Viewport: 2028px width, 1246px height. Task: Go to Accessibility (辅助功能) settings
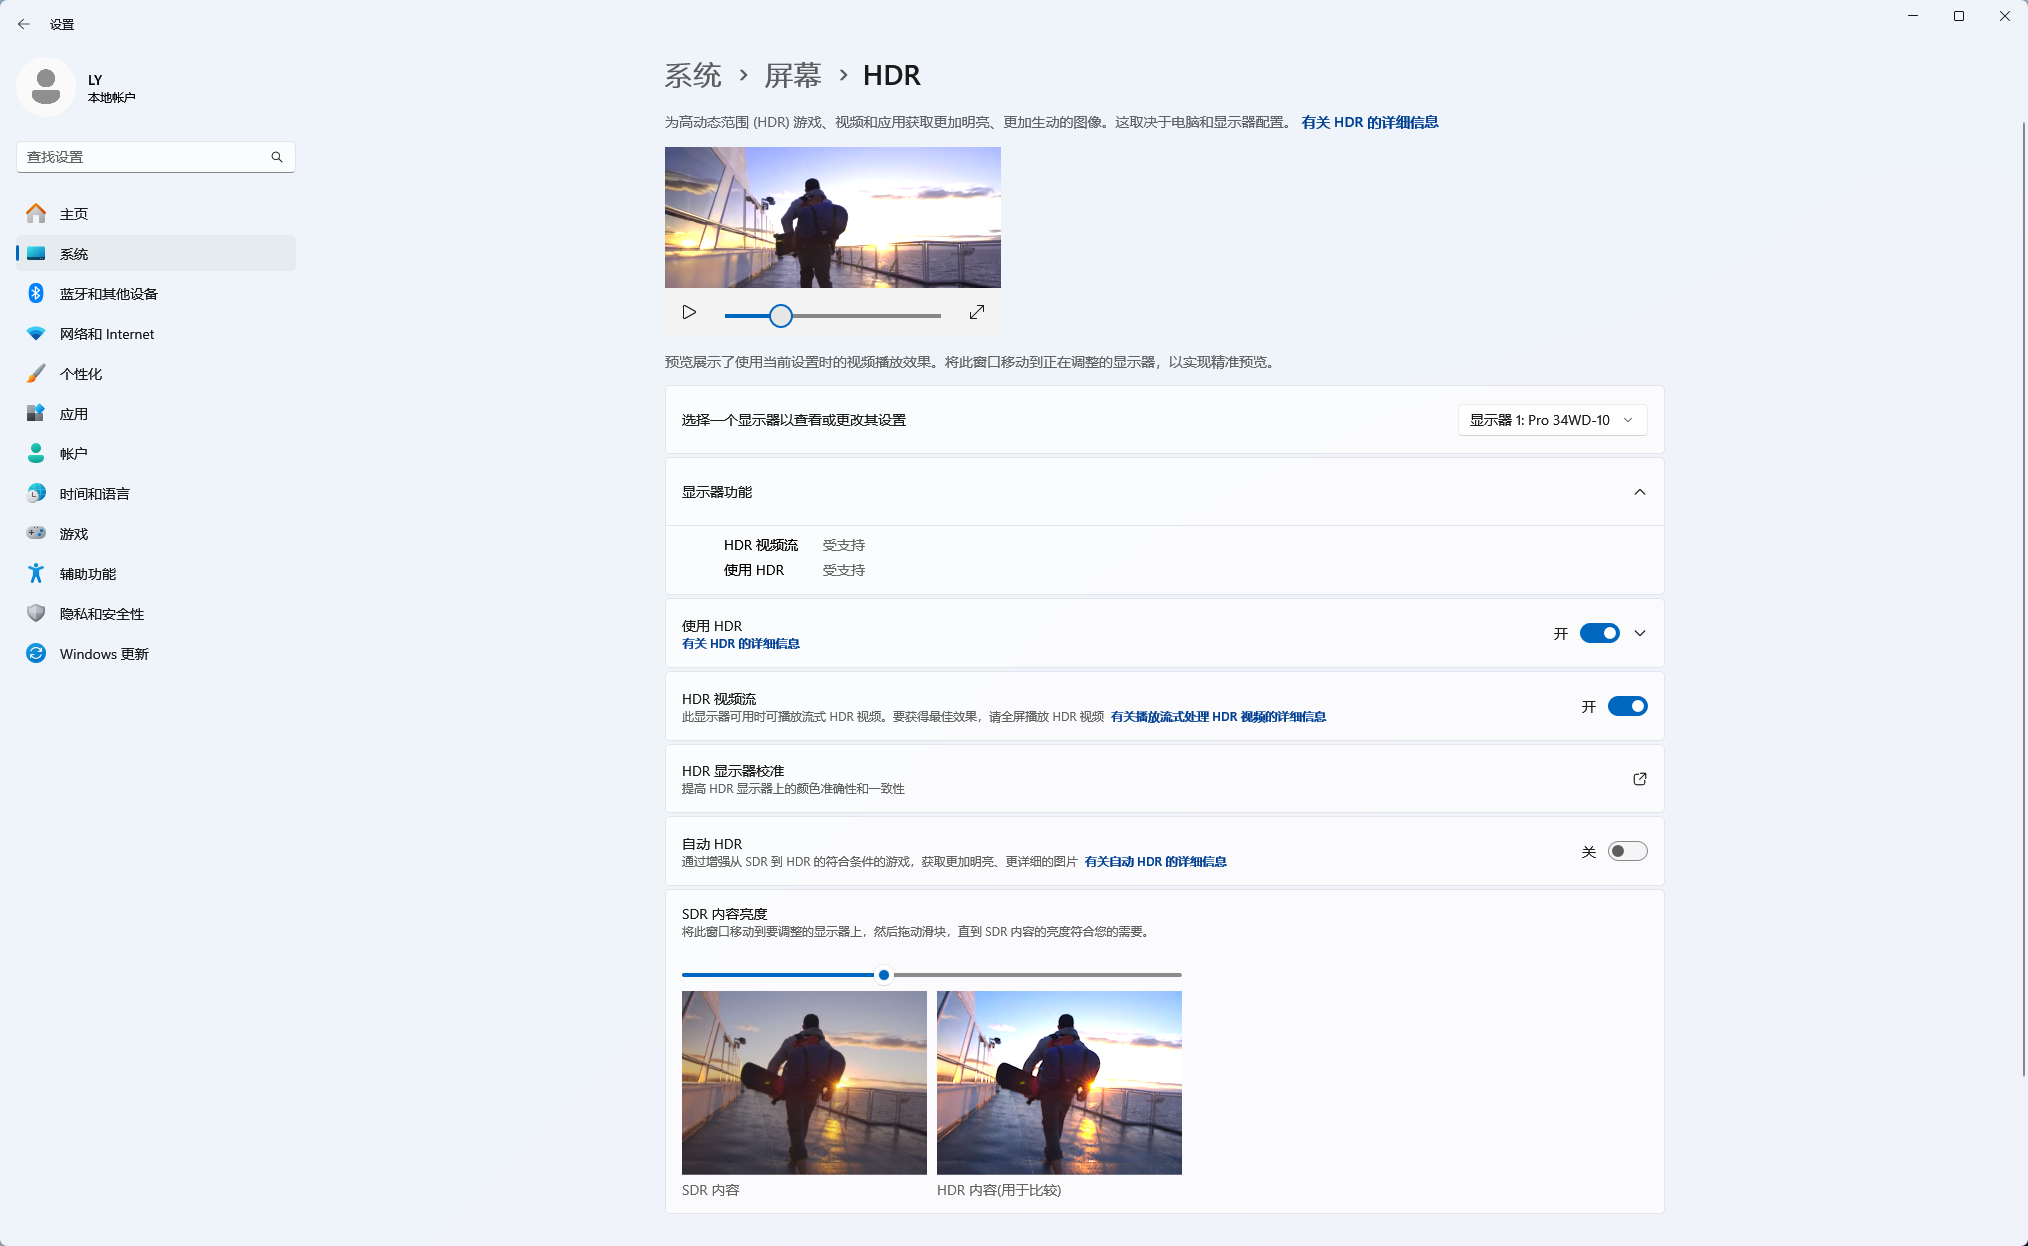pos(87,574)
